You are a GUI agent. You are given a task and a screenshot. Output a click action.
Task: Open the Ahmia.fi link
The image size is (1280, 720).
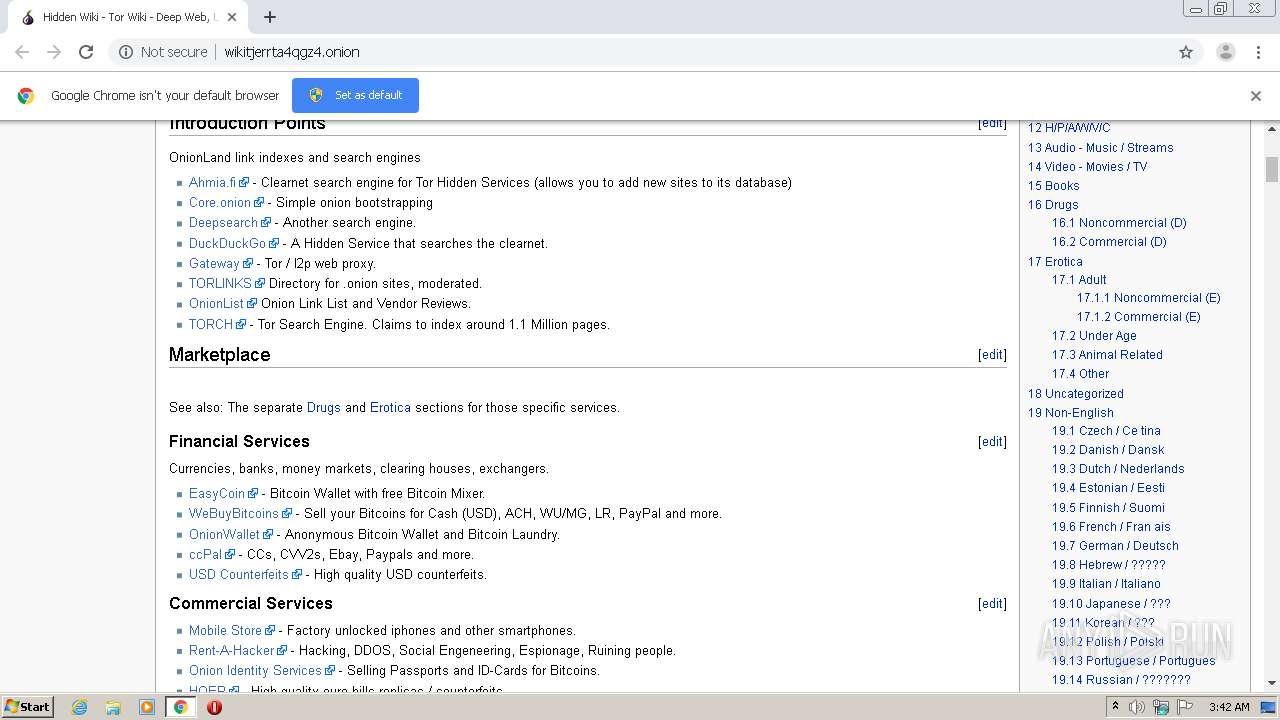pos(213,182)
